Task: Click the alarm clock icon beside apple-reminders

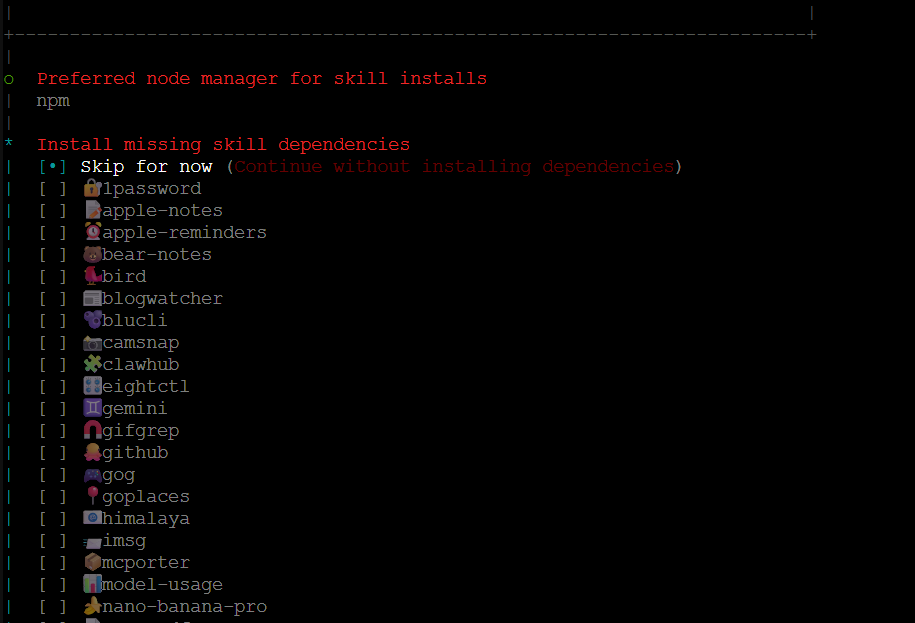Action: [x=92, y=232]
